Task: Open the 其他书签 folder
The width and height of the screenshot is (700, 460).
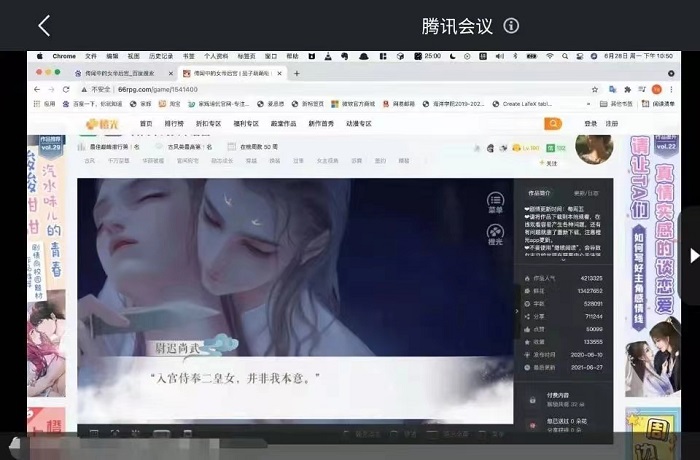Action: tap(617, 104)
